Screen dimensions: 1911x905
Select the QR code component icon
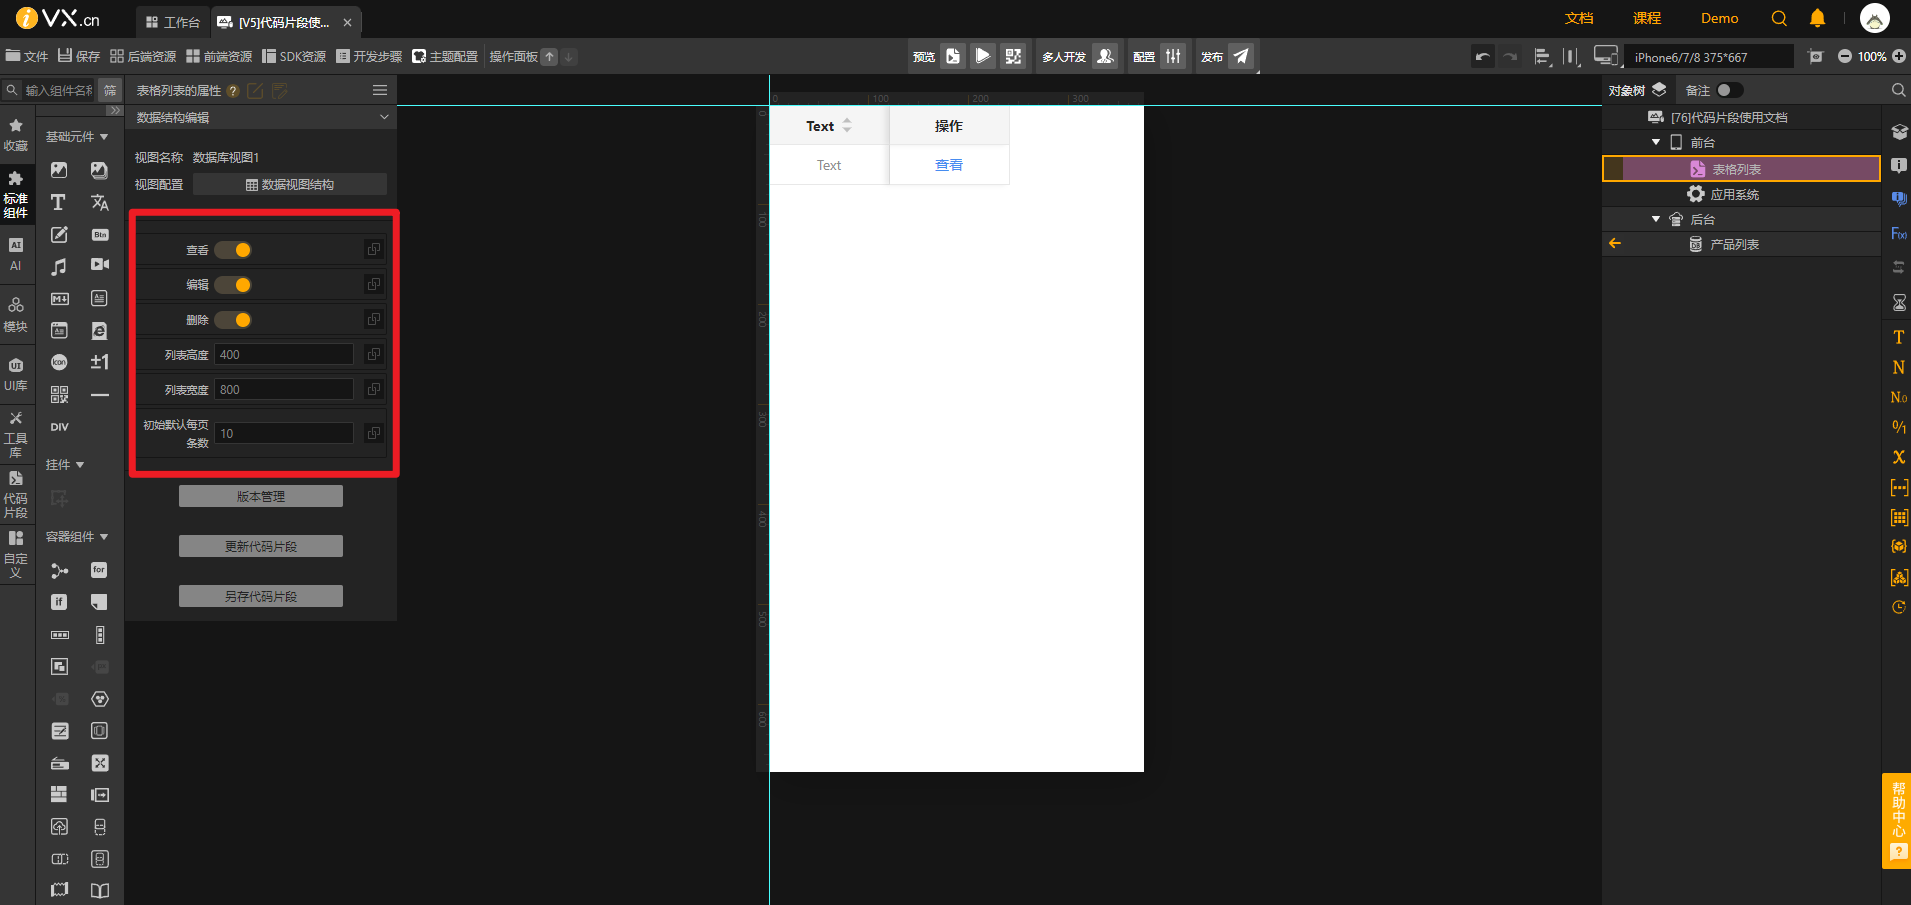[x=59, y=395]
